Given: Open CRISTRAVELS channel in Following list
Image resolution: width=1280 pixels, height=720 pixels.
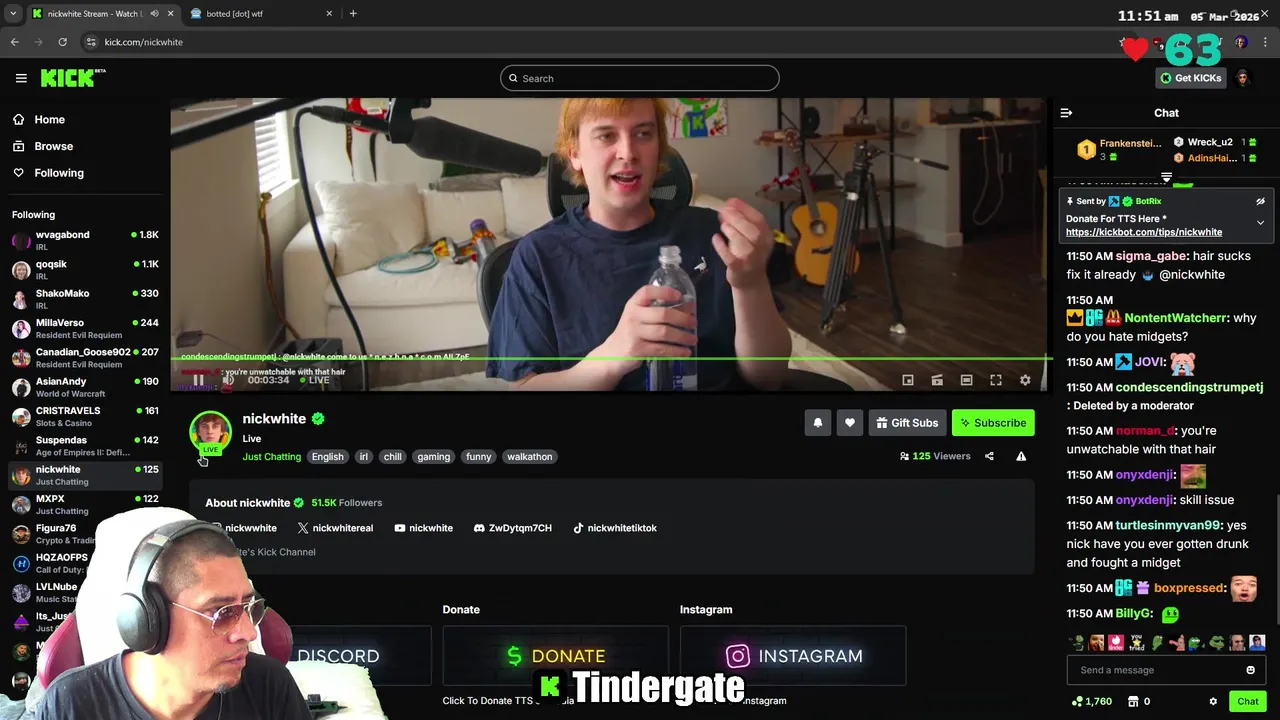Looking at the screenshot, I should coord(85,416).
